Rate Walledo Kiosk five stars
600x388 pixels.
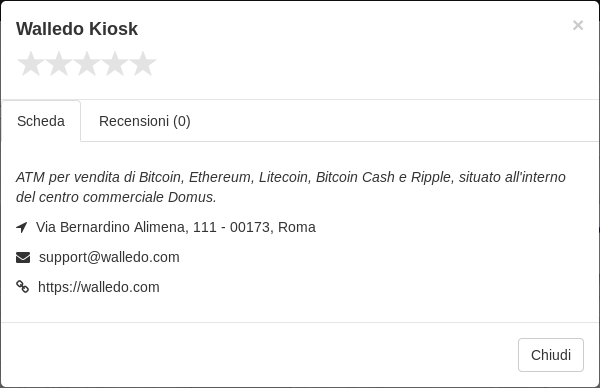point(143,64)
